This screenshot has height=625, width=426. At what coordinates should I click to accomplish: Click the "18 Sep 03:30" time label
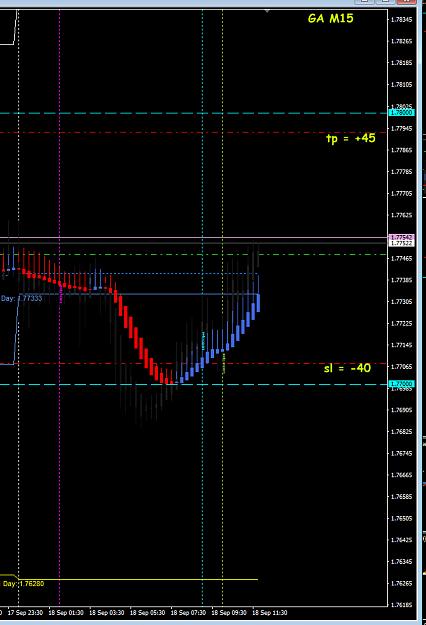click(107, 613)
